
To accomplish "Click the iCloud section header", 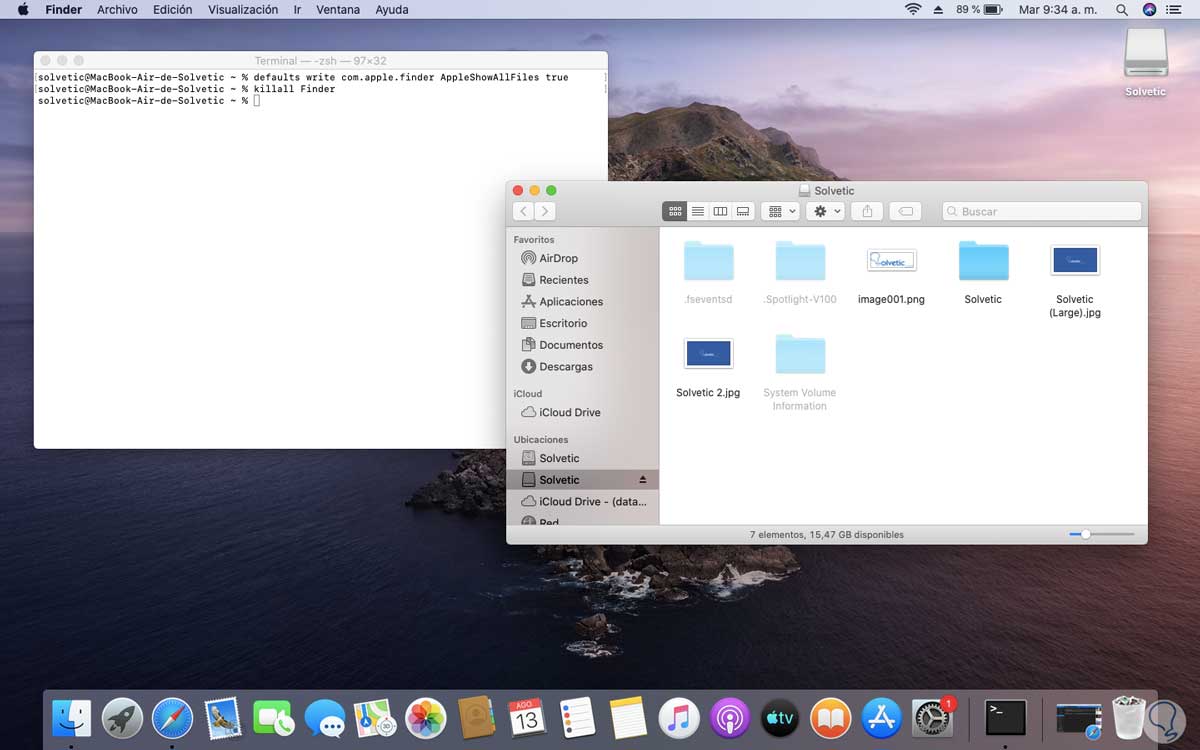I will coord(528,394).
